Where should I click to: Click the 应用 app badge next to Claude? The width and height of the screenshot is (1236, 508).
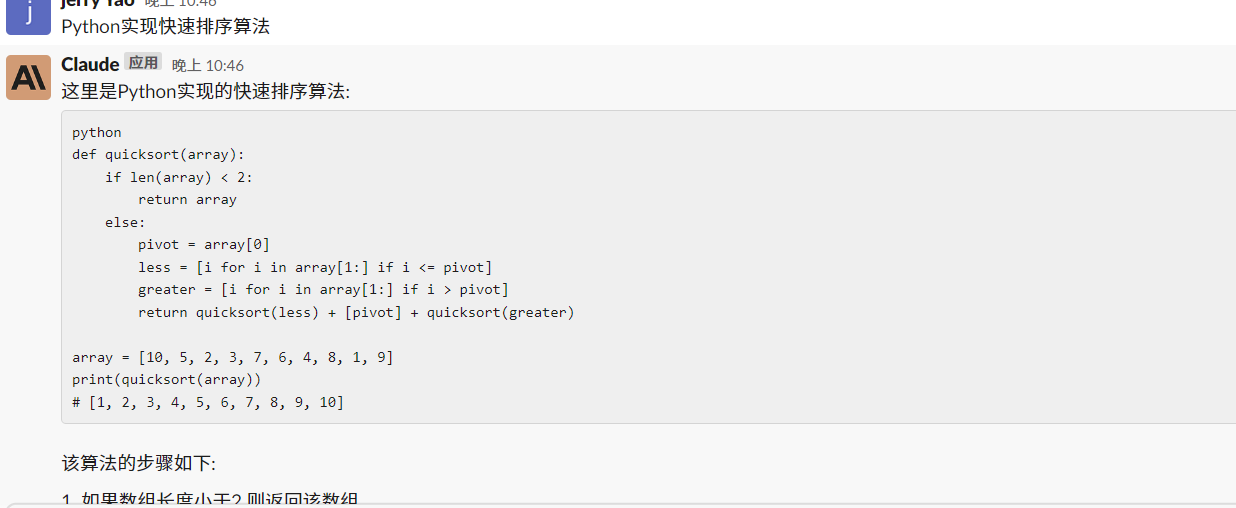pyautogui.click(x=143, y=62)
